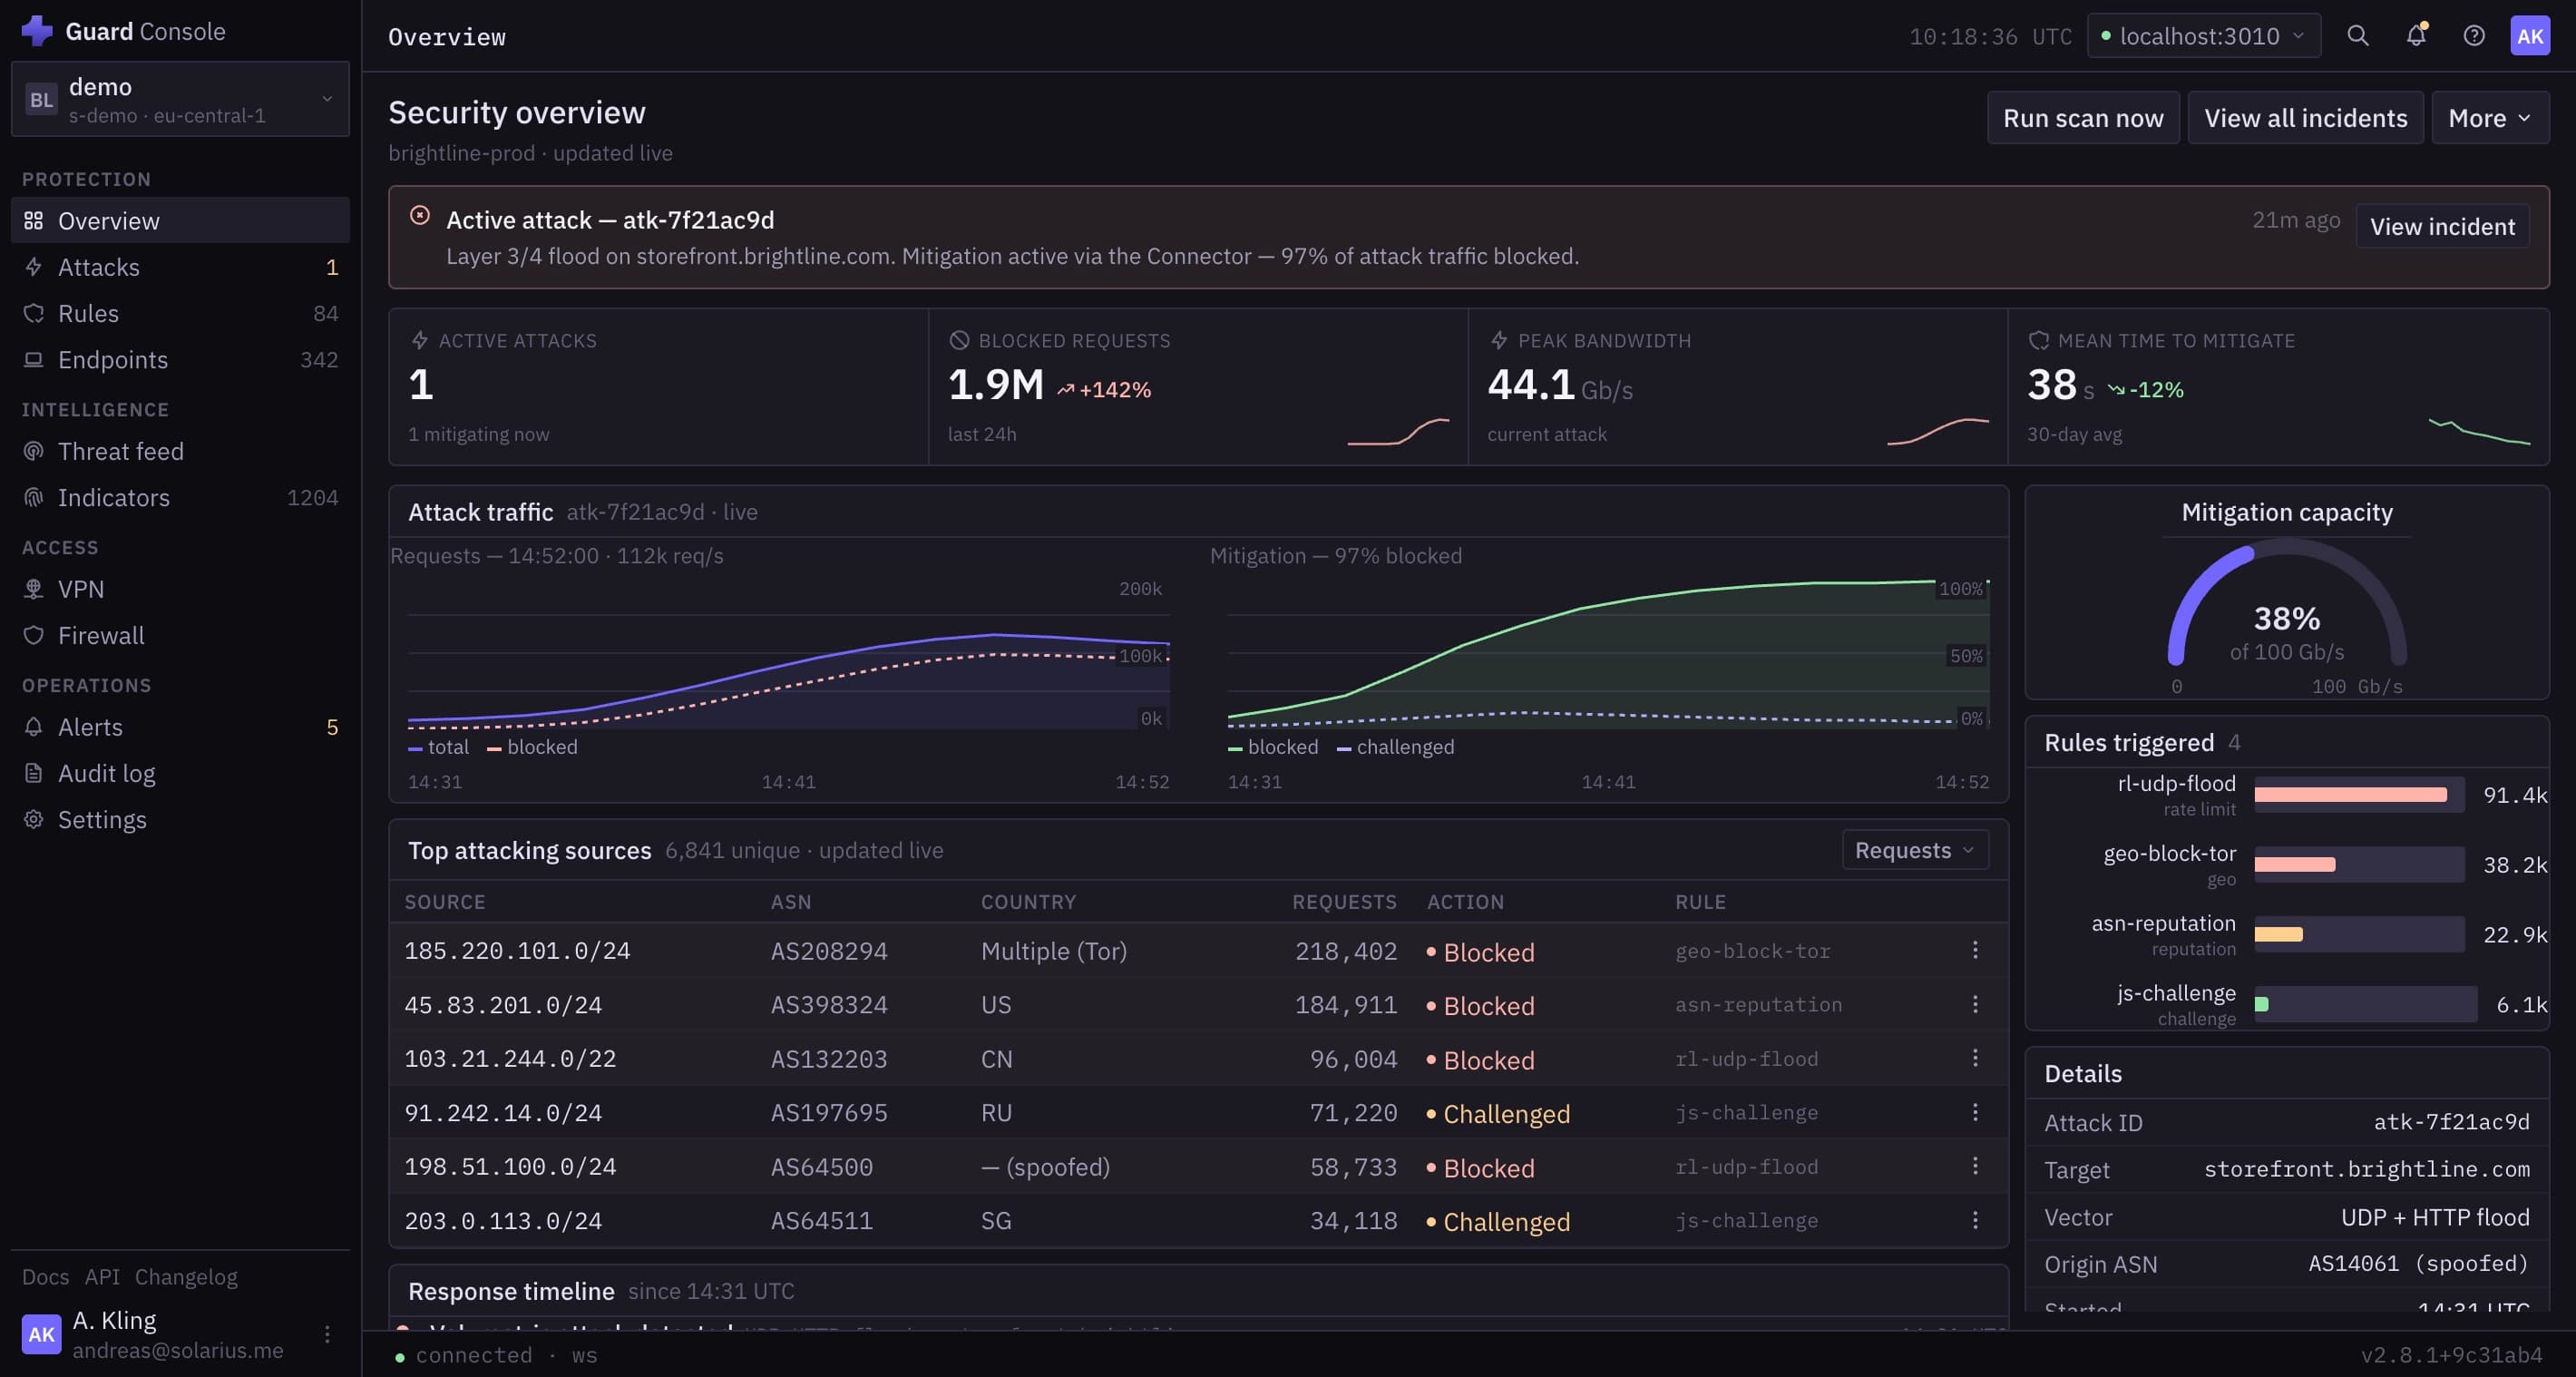Viewport: 2576px width, 1377px height.
Task: Click the js-challenge rule bar
Action: 2365,1004
